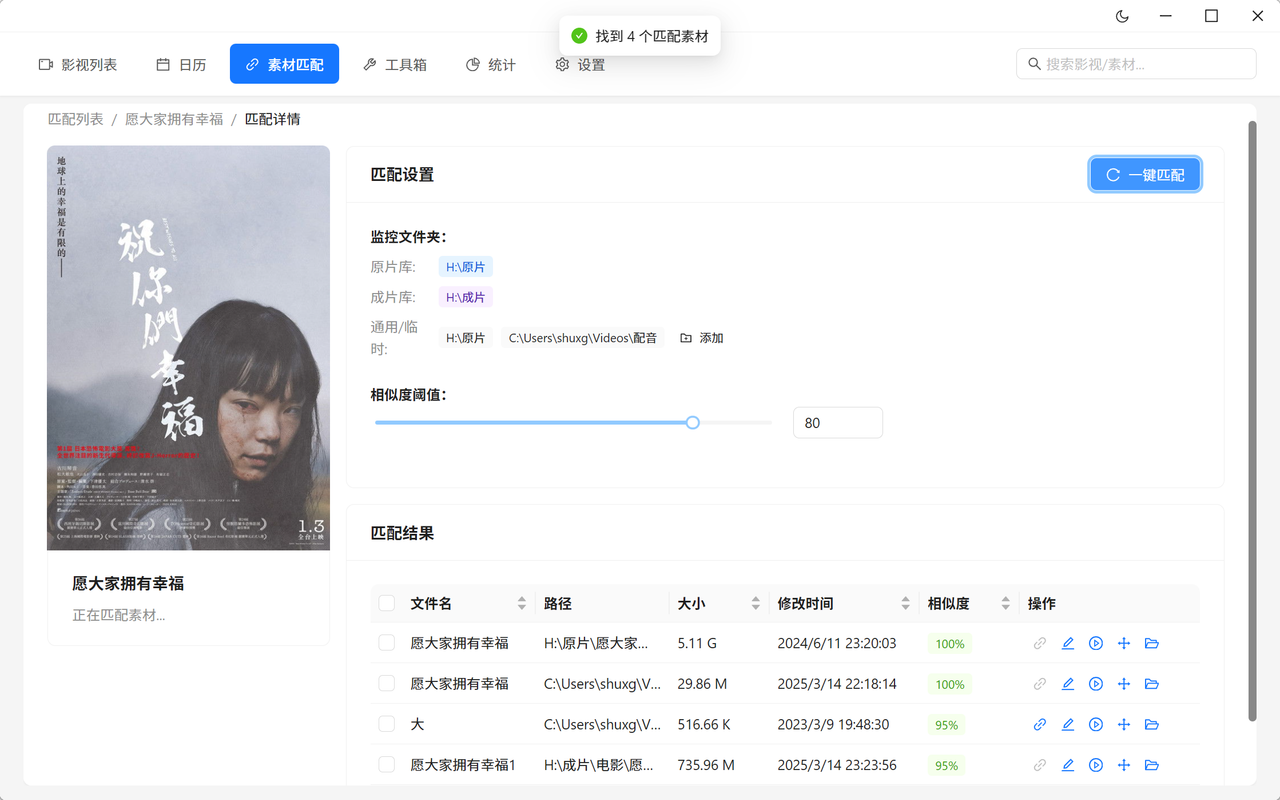Click the link icon in the 516.66 K row

tap(1040, 724)
